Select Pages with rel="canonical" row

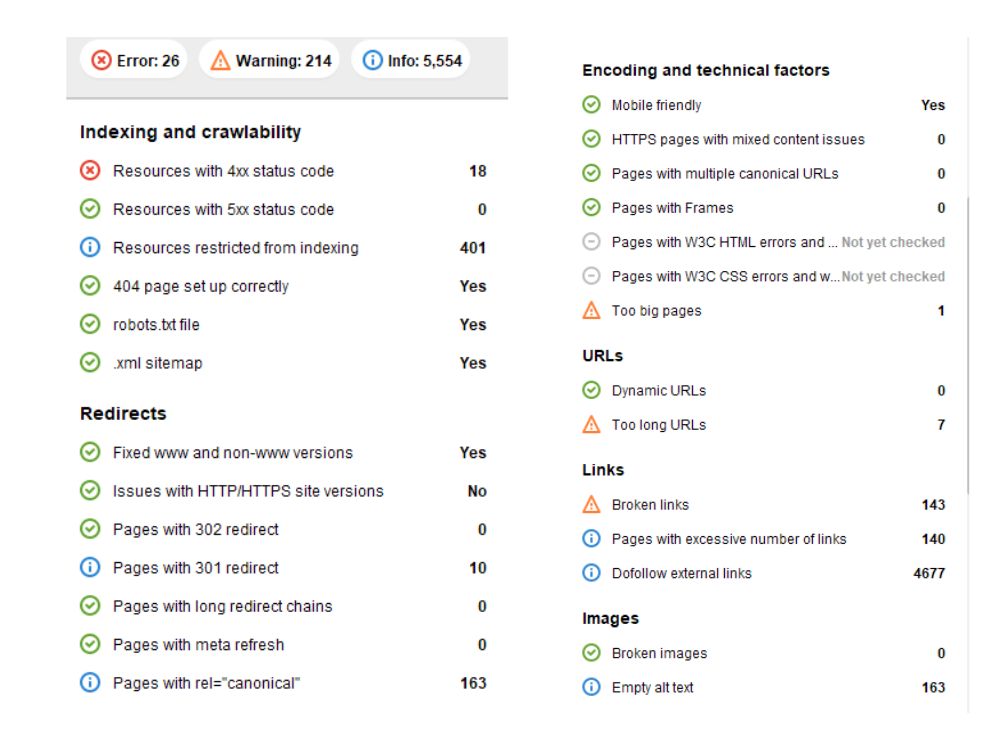(283, 683)
